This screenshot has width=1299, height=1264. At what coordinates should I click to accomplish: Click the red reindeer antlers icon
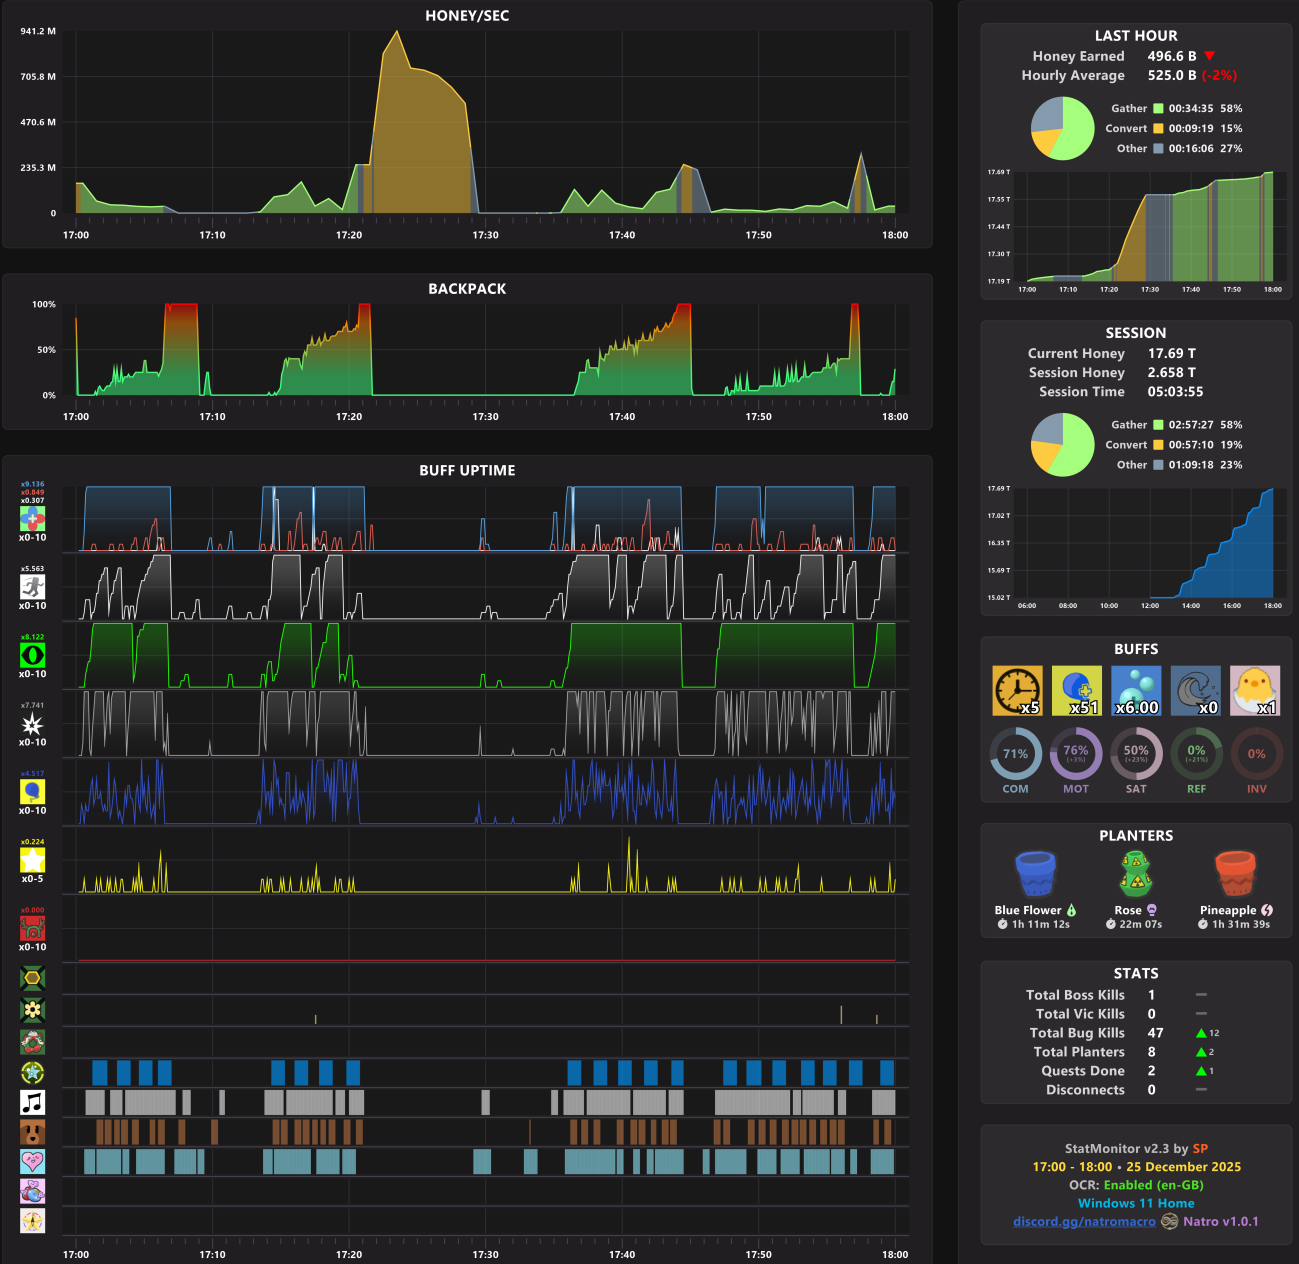(x=33, y=928)
